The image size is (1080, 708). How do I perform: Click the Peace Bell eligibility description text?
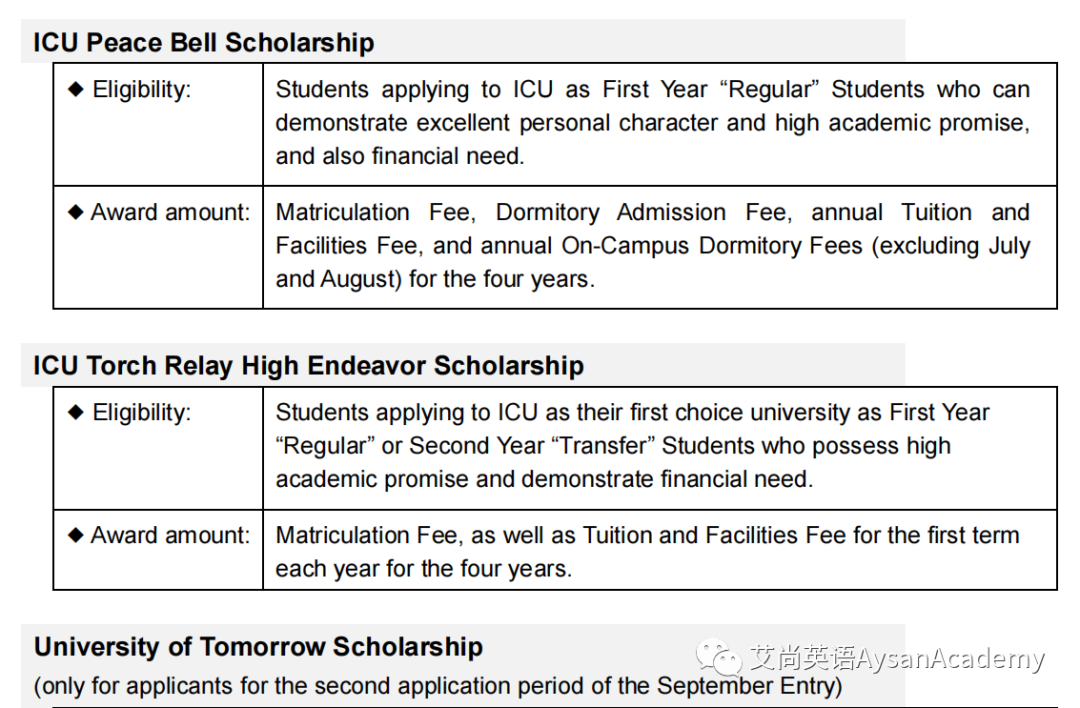pos(652,123)
